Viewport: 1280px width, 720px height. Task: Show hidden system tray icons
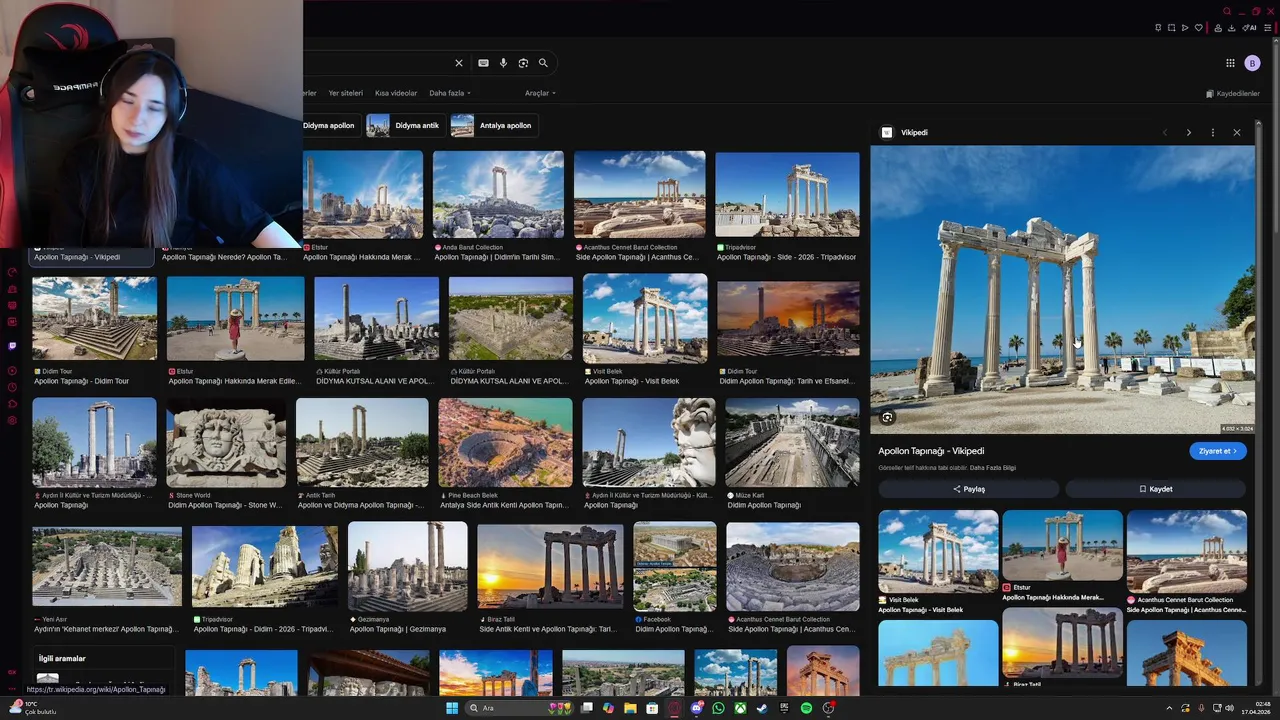(x=1169, y=708)
